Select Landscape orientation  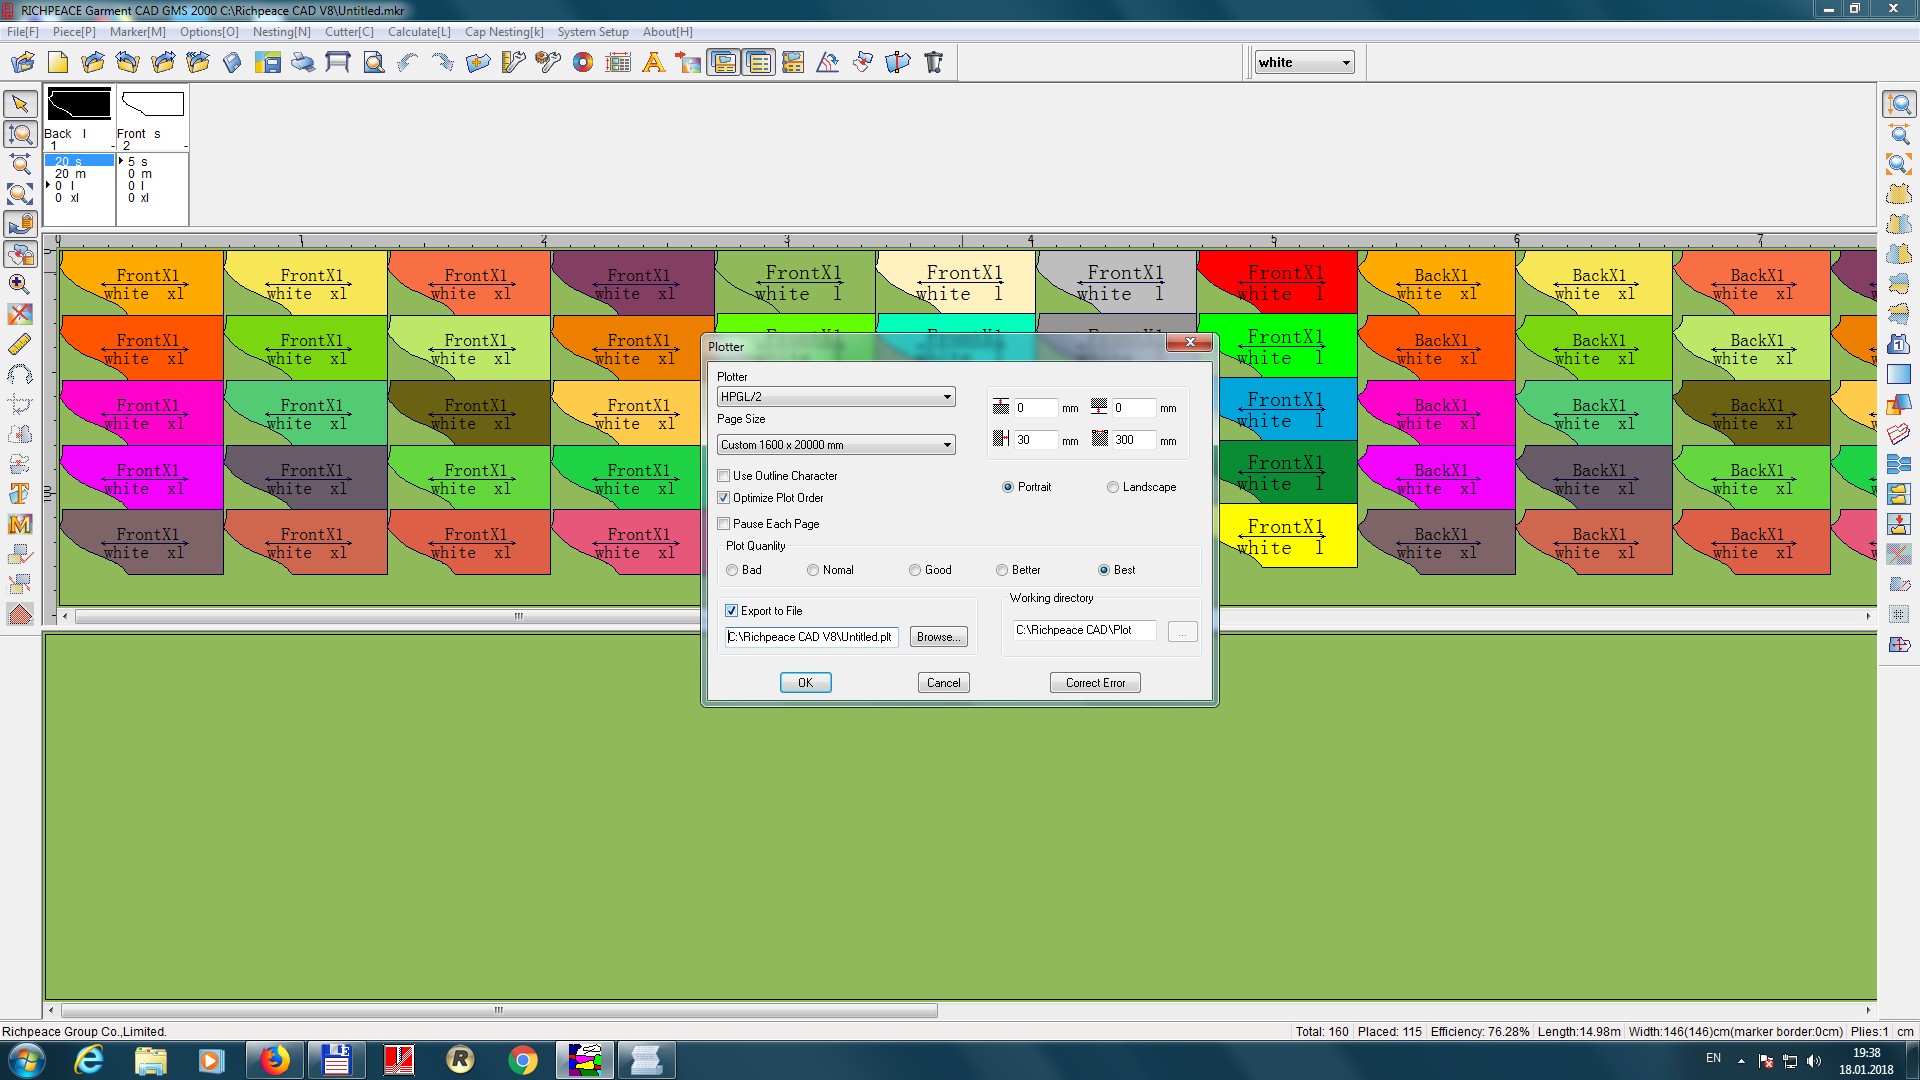click(1112, 487)
